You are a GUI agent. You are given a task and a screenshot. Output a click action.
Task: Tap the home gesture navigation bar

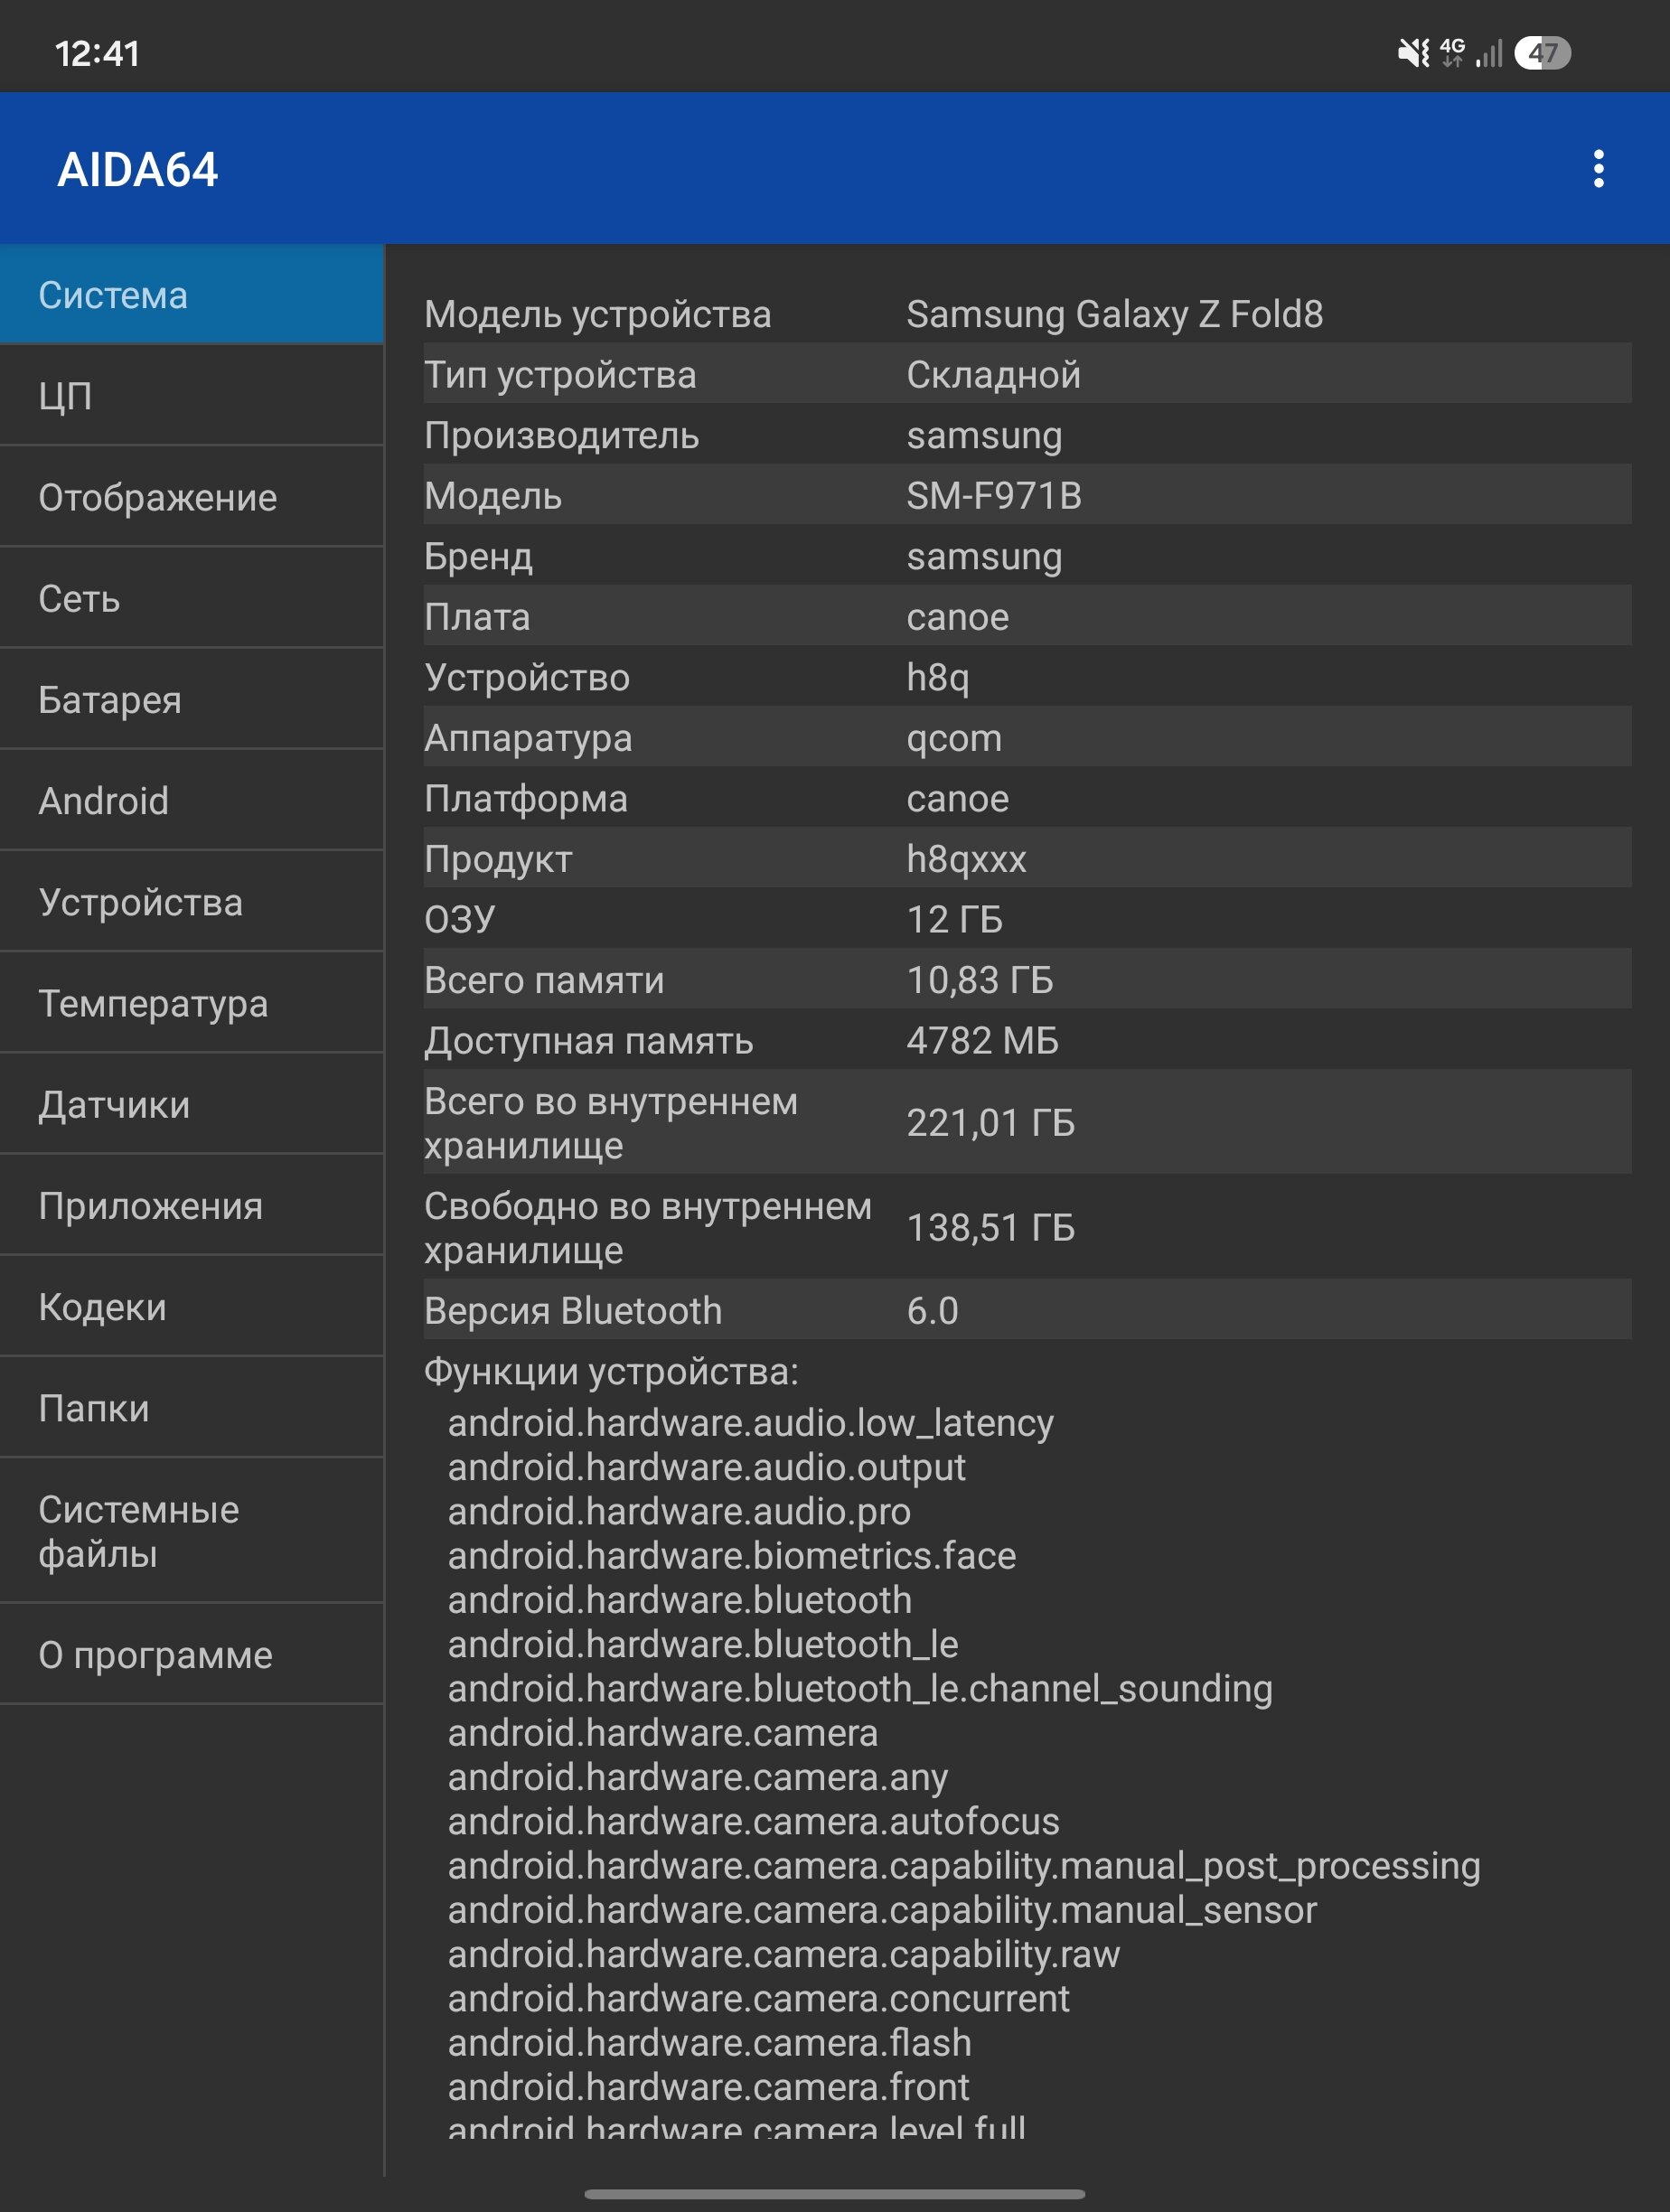pyautogui.click(x=835, y=2194)
